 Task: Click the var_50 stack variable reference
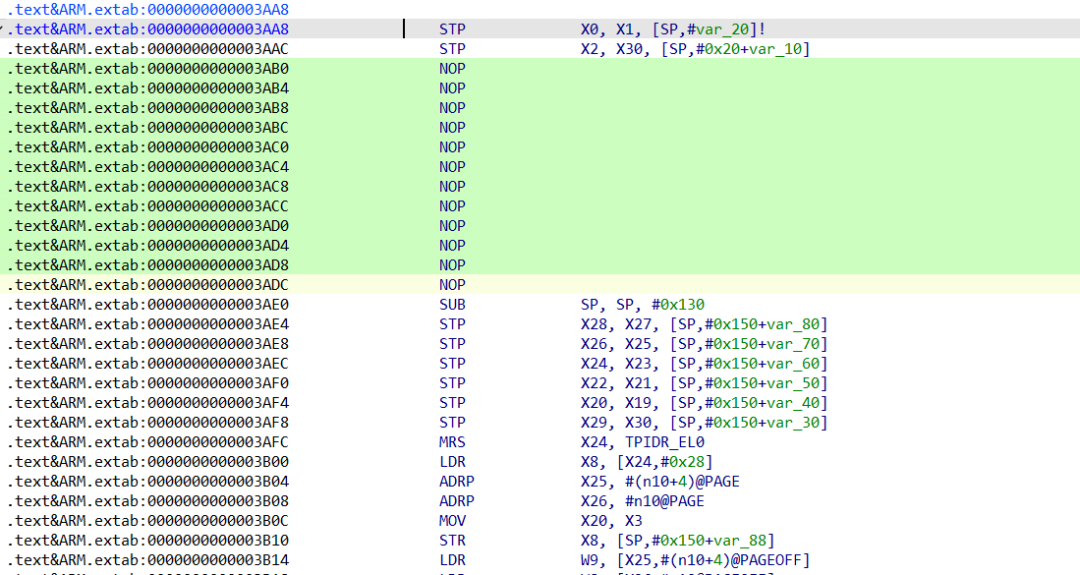pos(792,383)
